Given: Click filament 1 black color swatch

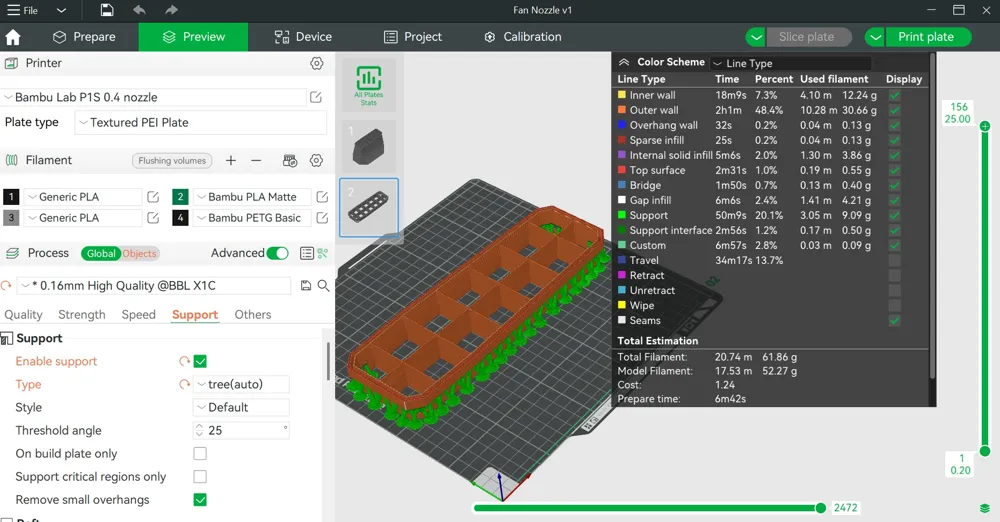Looking at the screenshot, I should tap(11, 197).
